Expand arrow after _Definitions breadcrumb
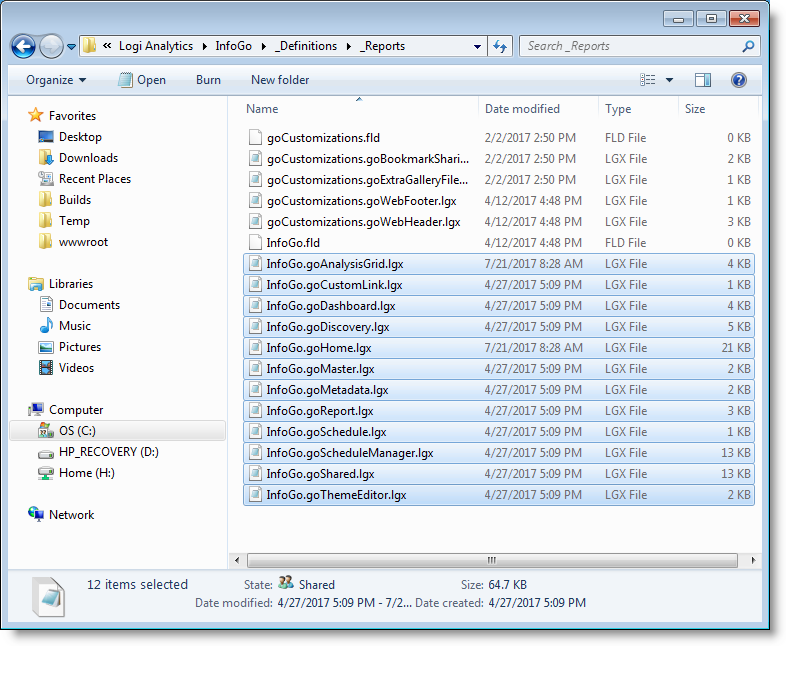Viewport: 786px width, 673px height. [348, 47]
